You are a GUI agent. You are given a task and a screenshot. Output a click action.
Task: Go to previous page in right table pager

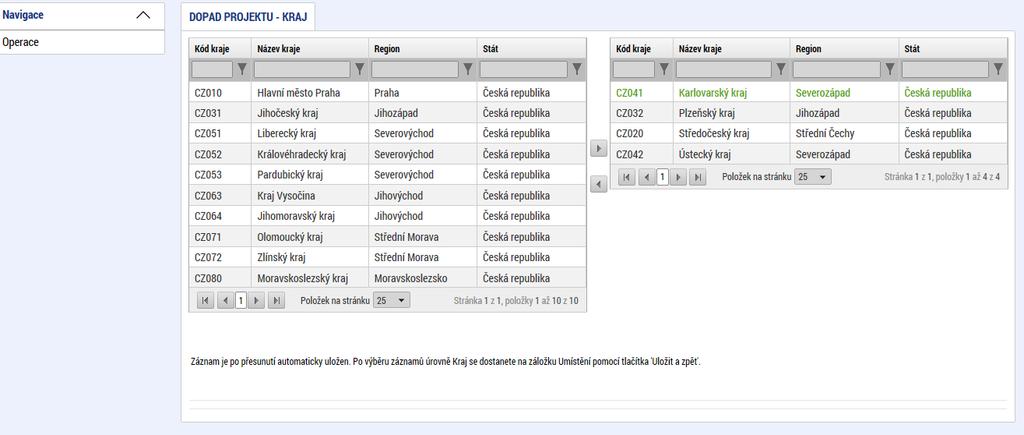pos(647,177)
